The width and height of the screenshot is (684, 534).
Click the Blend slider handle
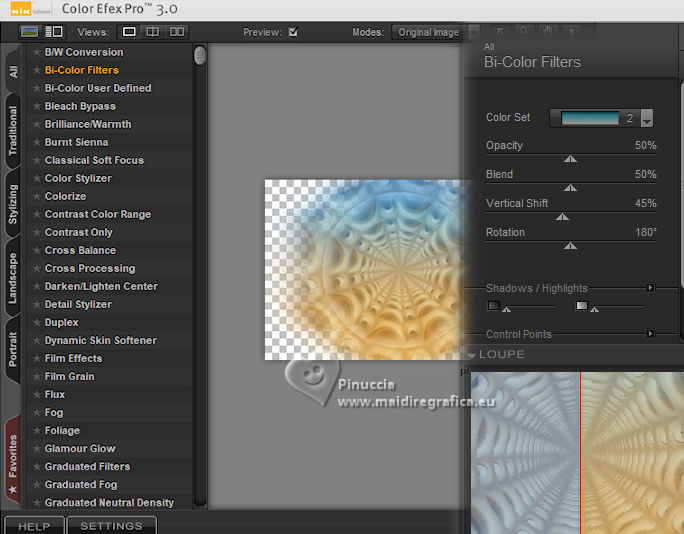tap(570, 188)
